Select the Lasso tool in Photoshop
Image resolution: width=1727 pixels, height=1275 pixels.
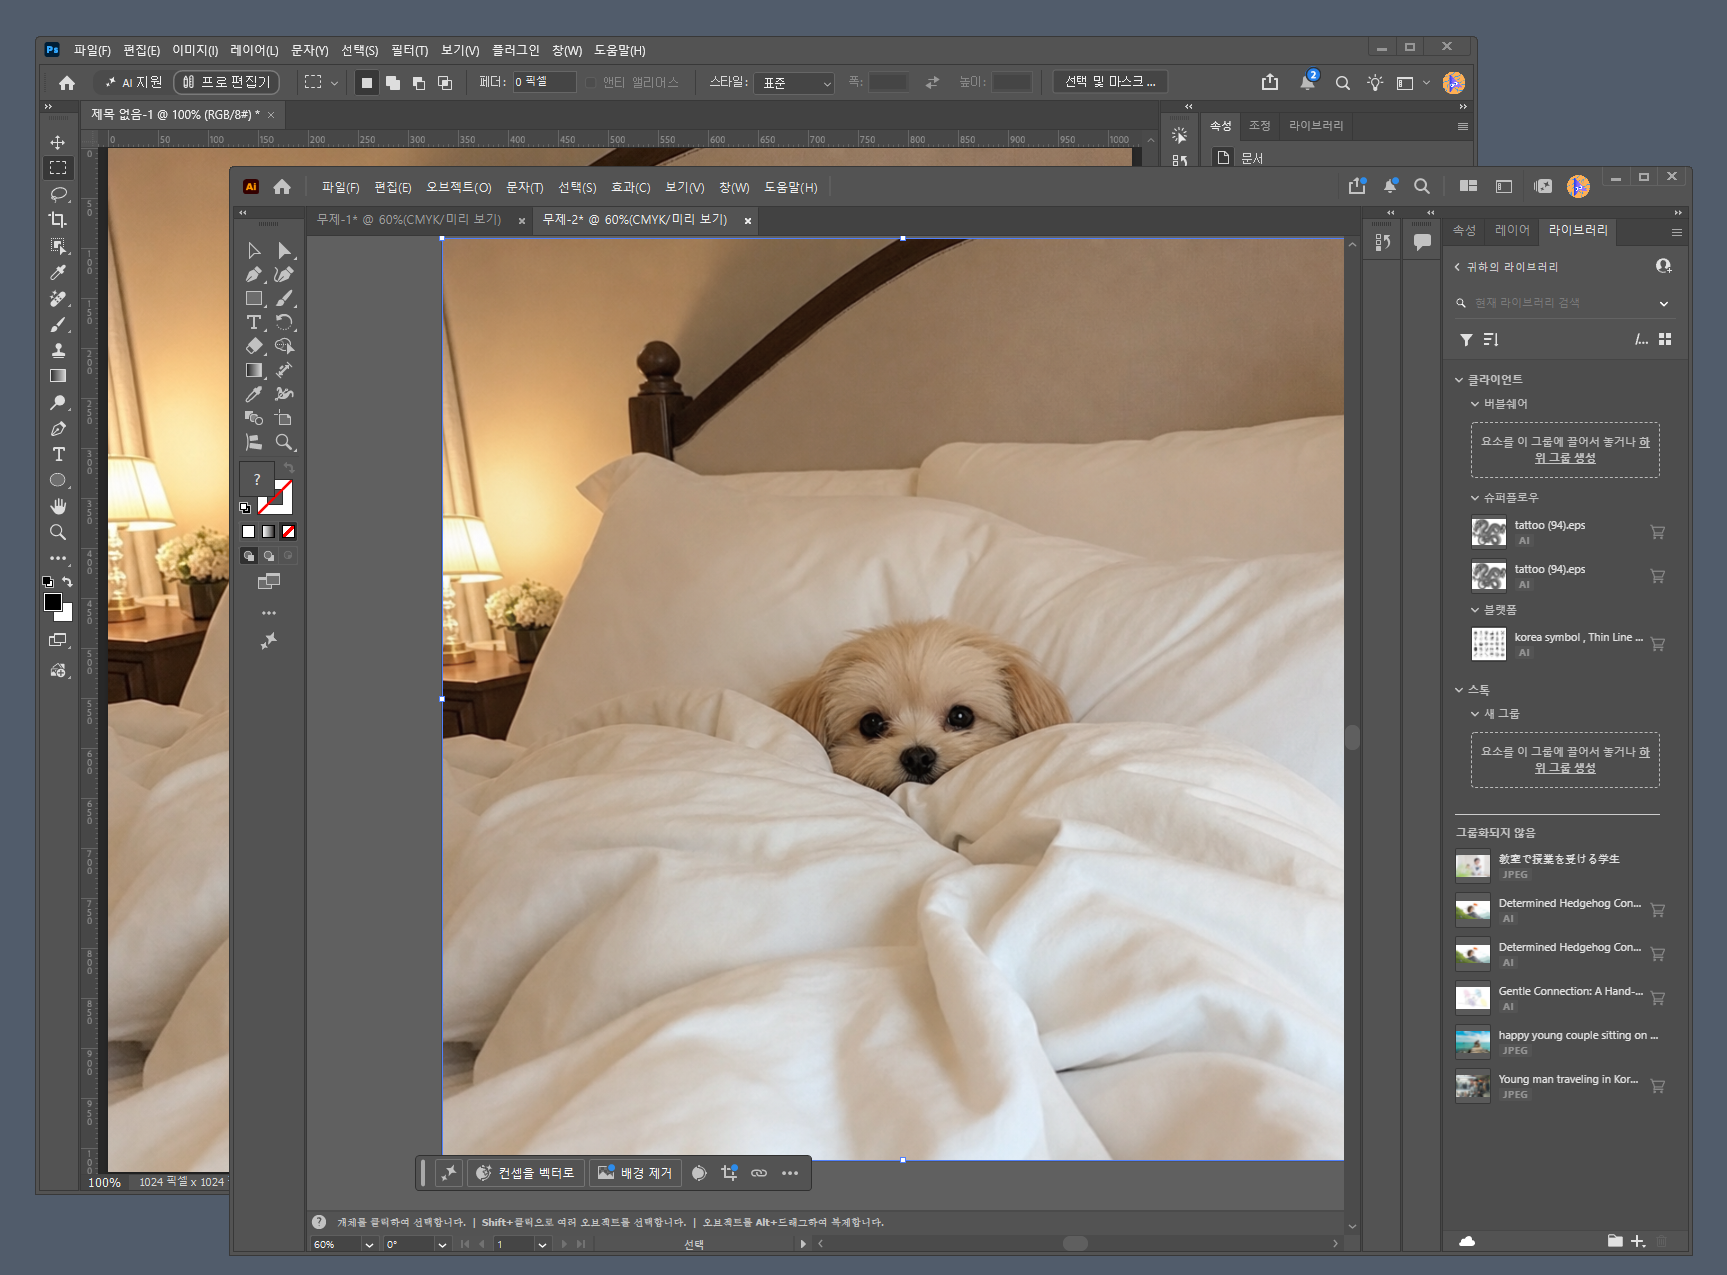point(58,193)
